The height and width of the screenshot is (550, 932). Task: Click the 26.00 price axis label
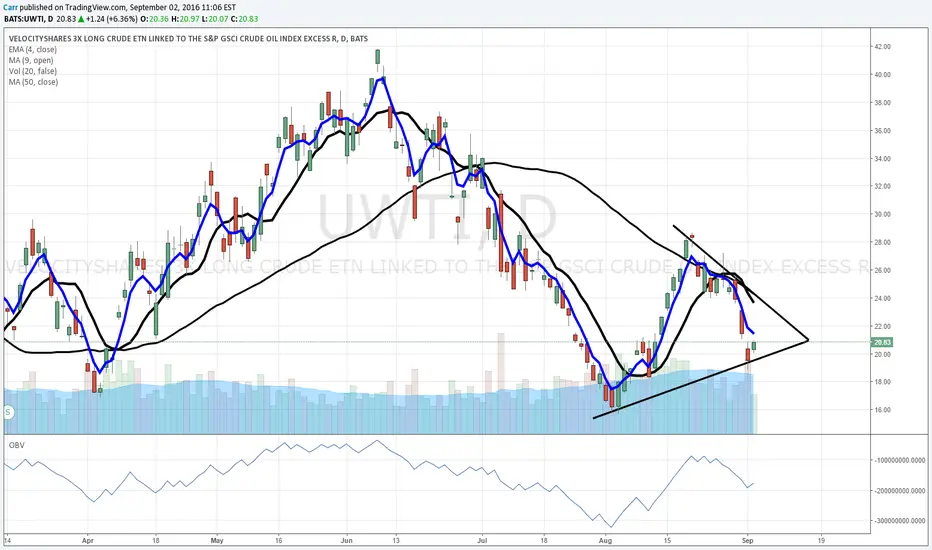(x=883, y=271)
